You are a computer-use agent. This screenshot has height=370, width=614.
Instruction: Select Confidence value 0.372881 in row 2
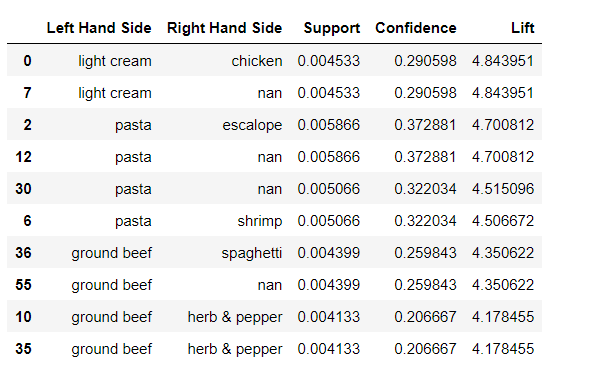(x=425, y=125)
